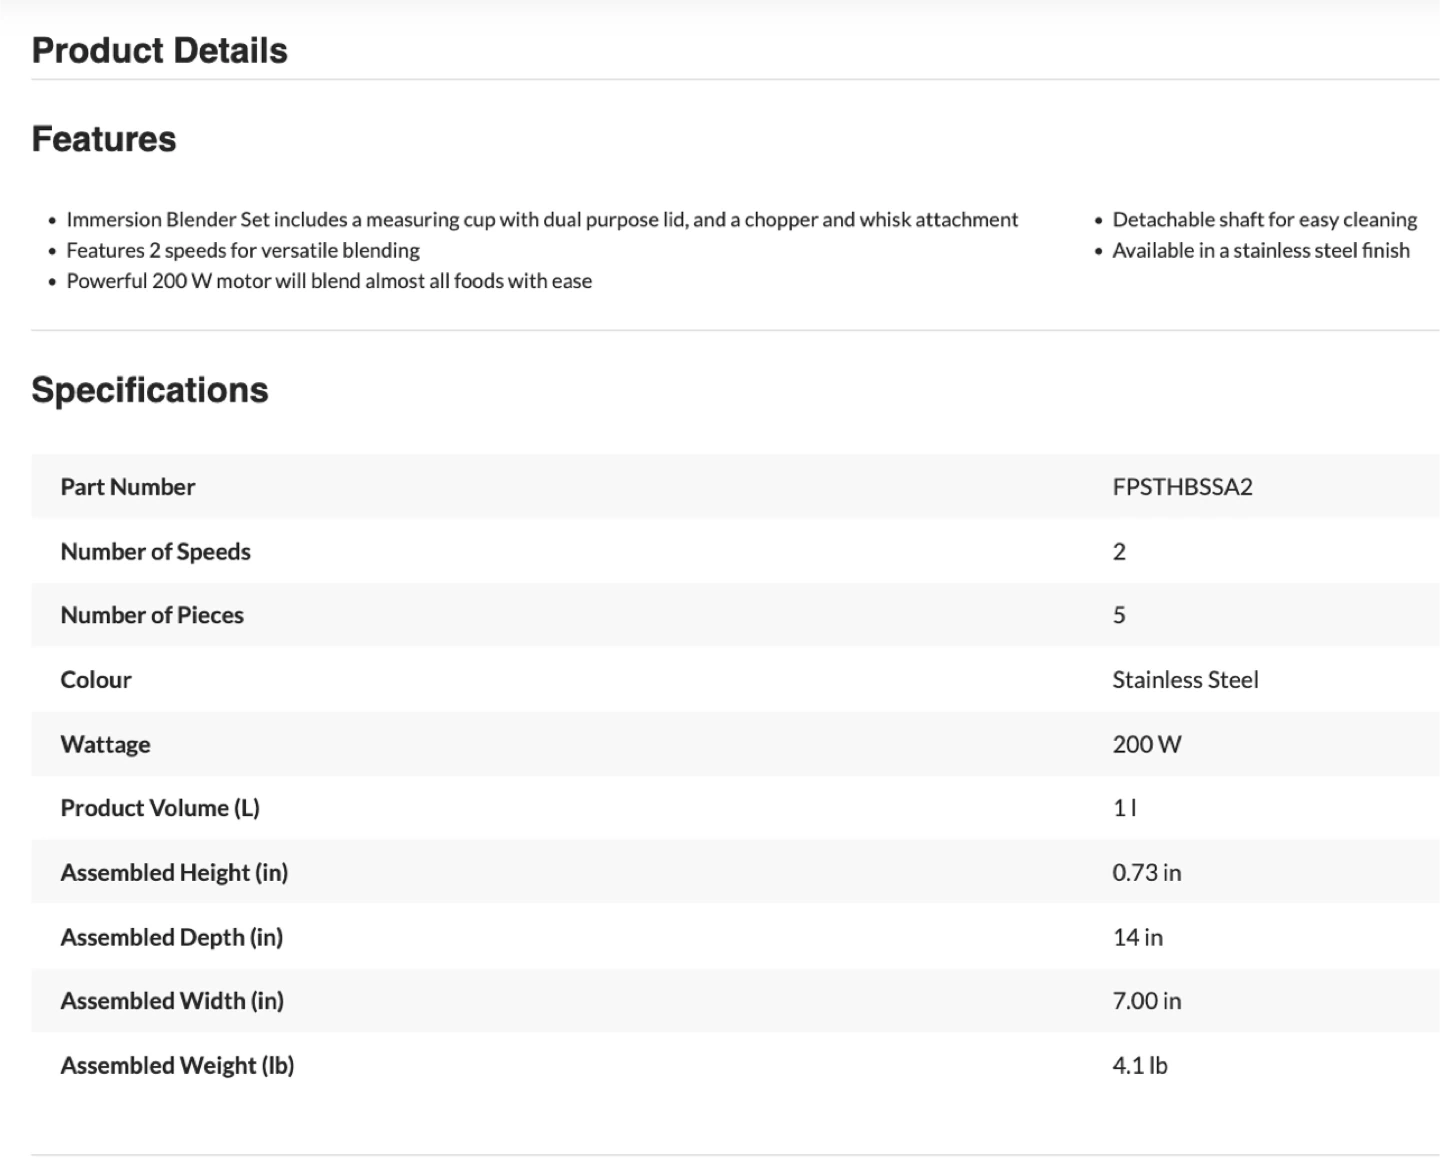The height and width of the screenshot is (1169, 1440).
Task: Click the Specifications section heading
Action: 150,390
